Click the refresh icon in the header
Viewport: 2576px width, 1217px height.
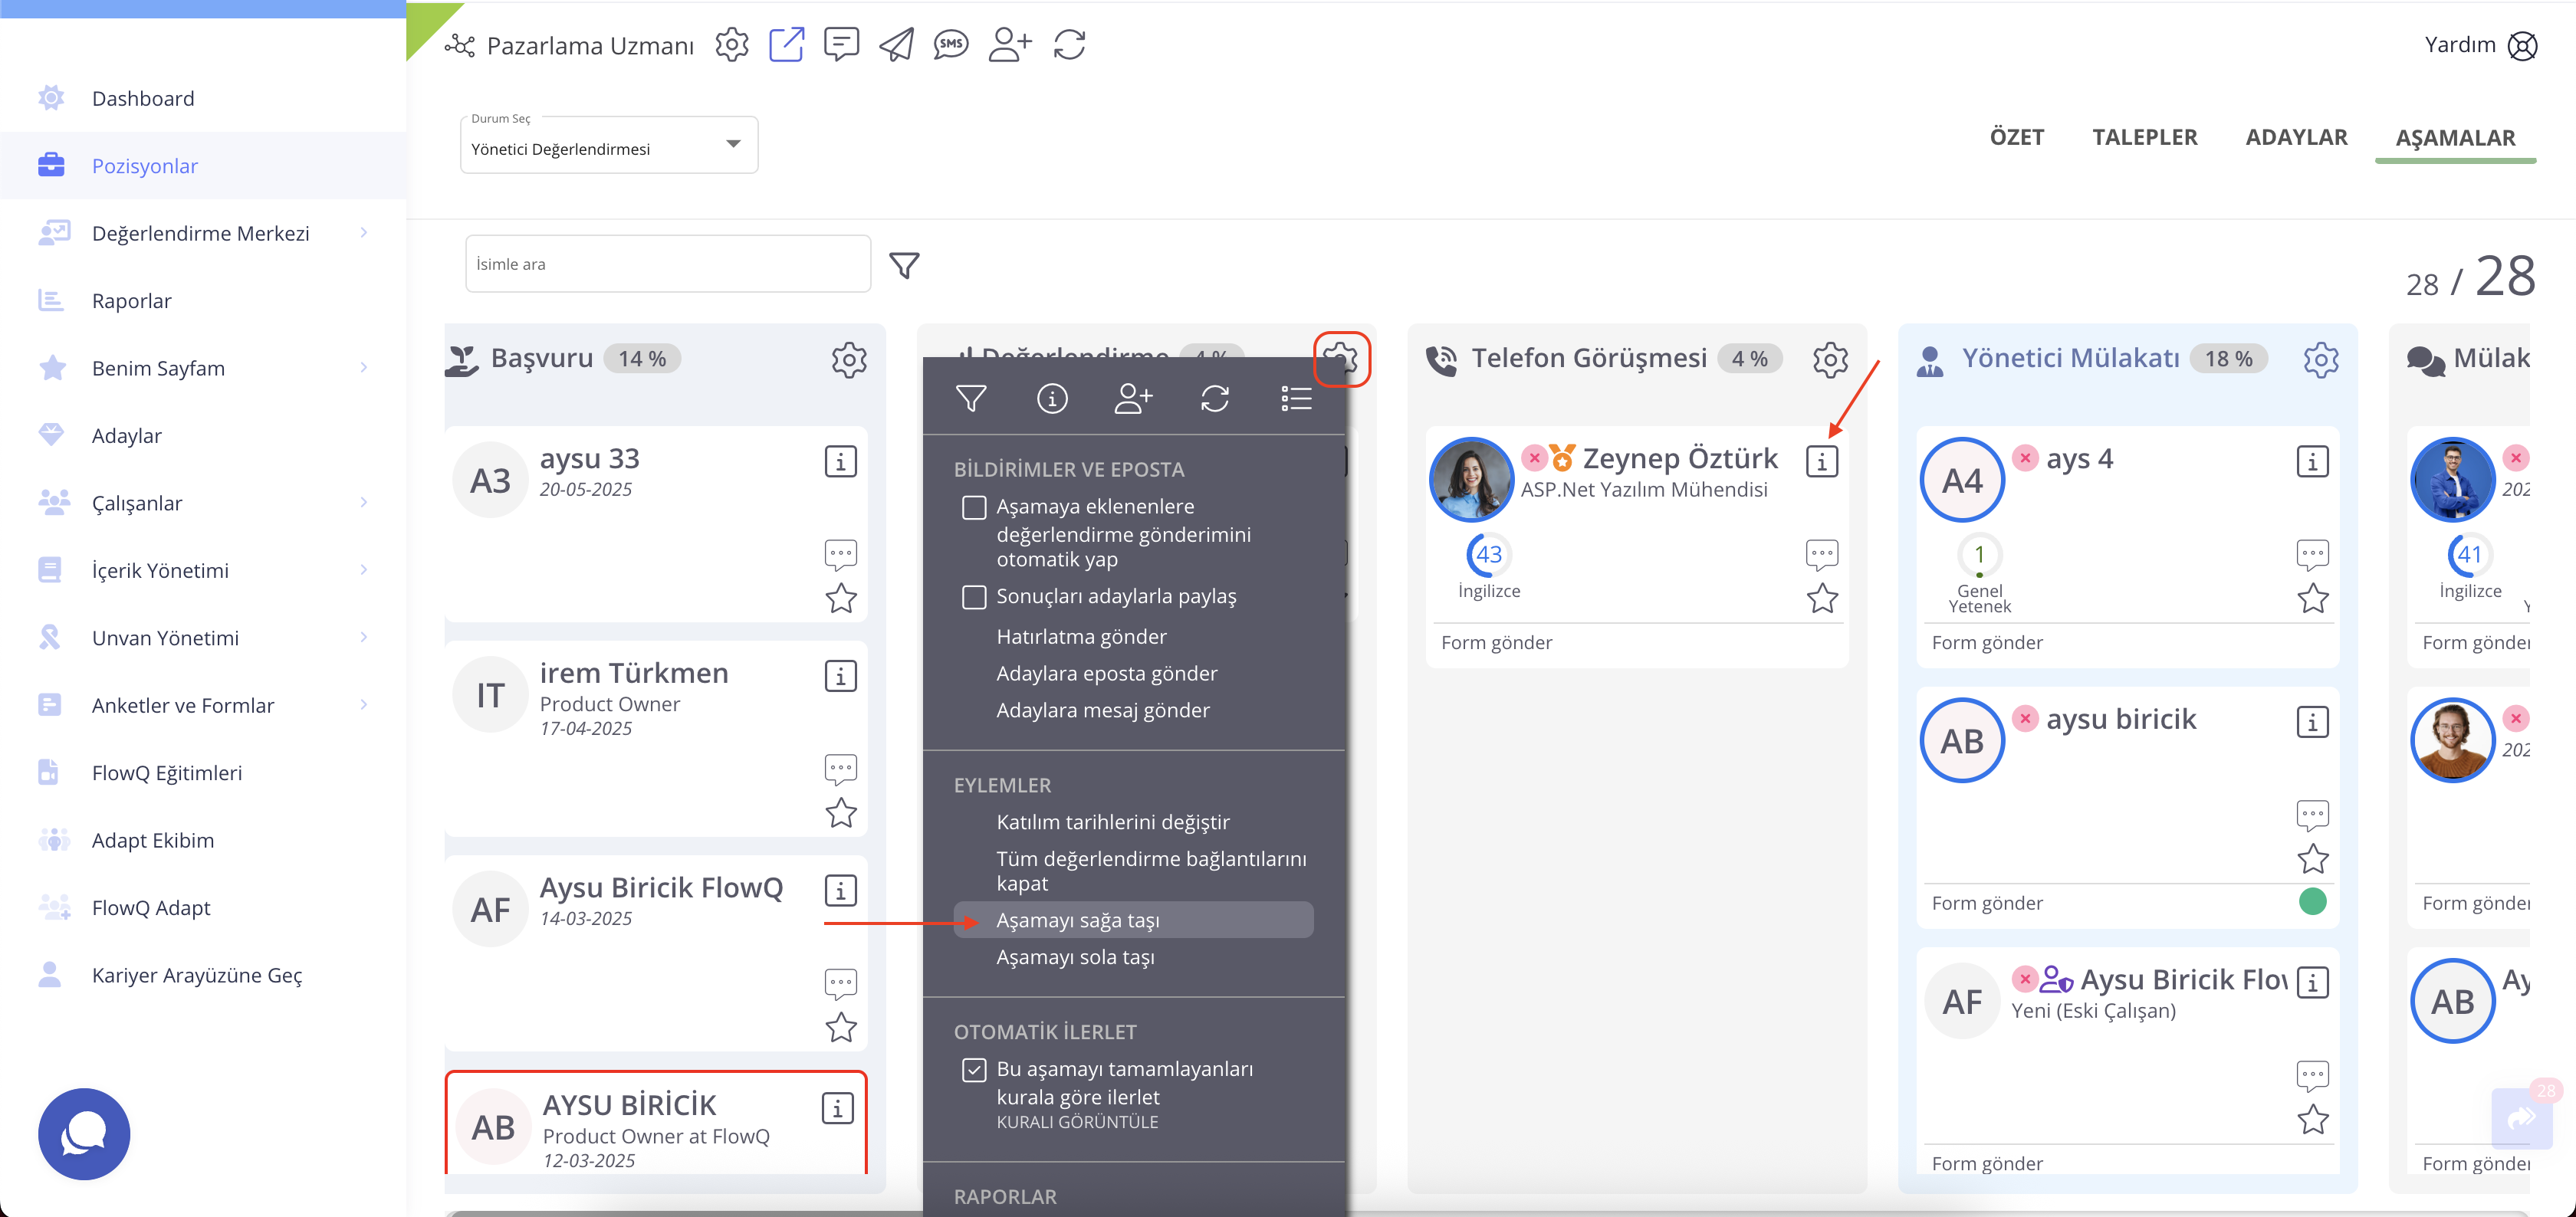1069,45
